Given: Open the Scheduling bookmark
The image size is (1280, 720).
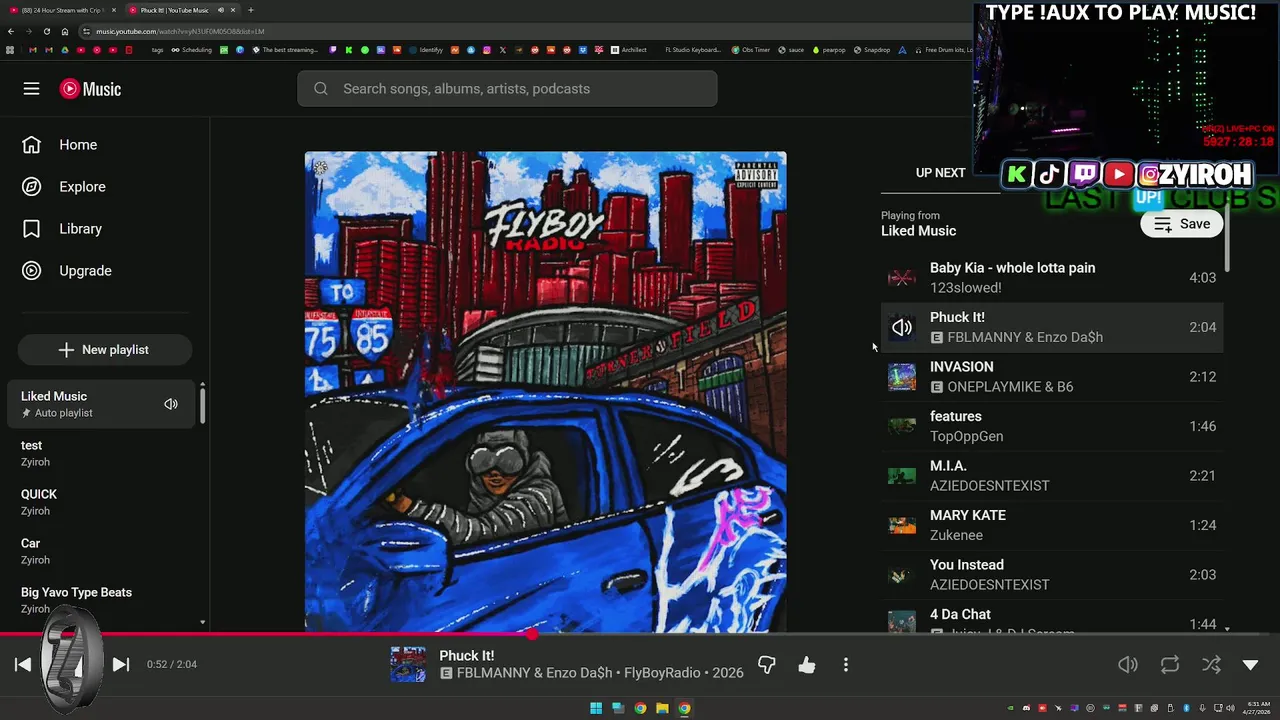Looking at the screenshot, I should [x=192, y=50].
